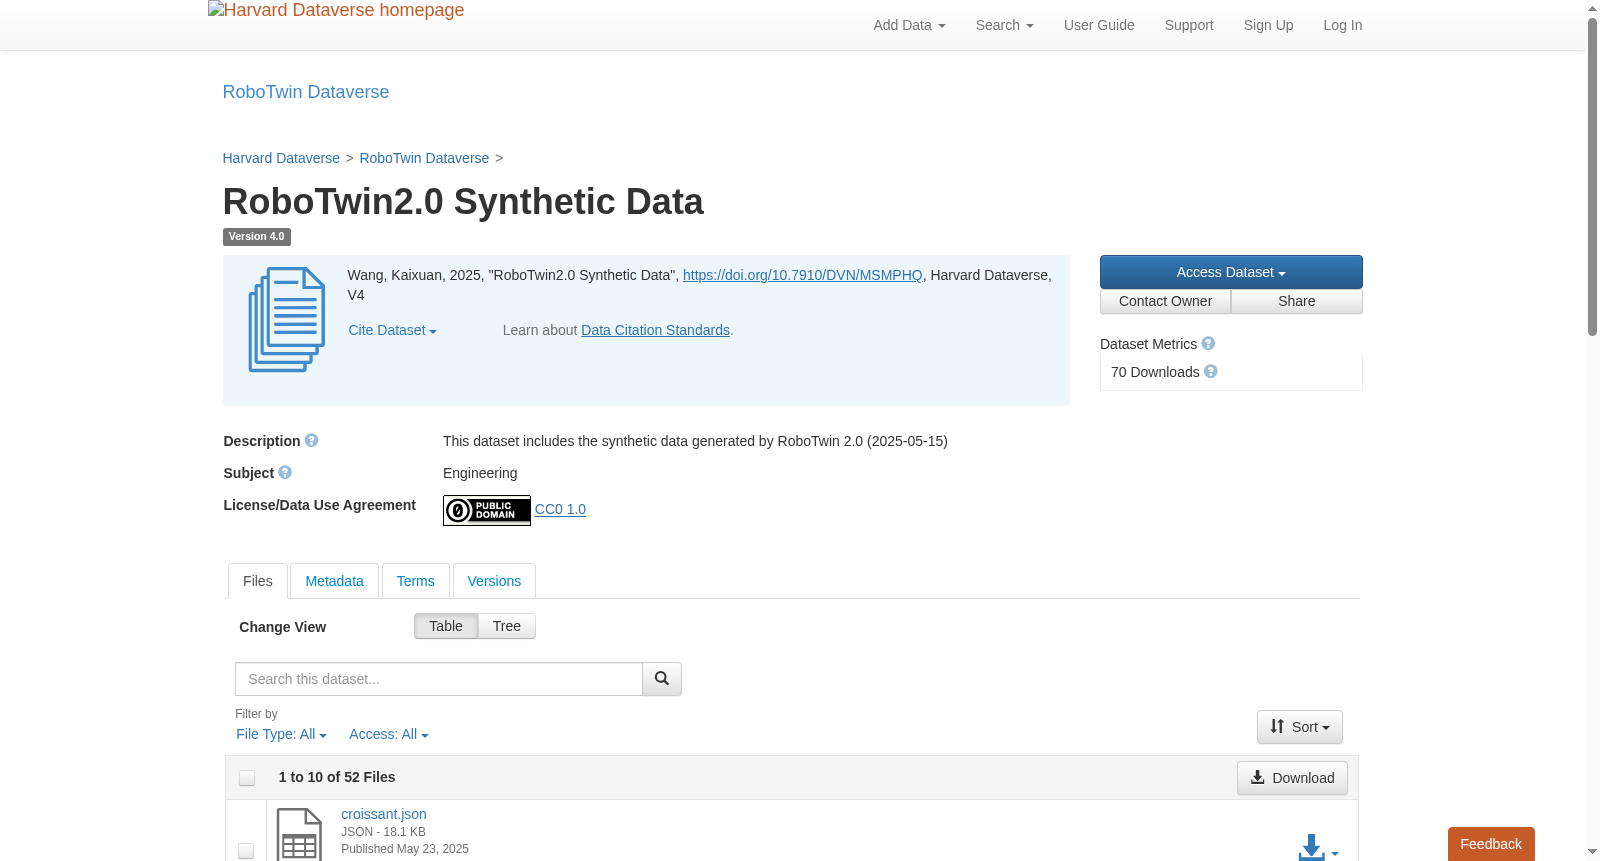Screen dimensions: 1600x861
Task: Click the vertical page scrollbar thumb
Action: pos(1592,176)
